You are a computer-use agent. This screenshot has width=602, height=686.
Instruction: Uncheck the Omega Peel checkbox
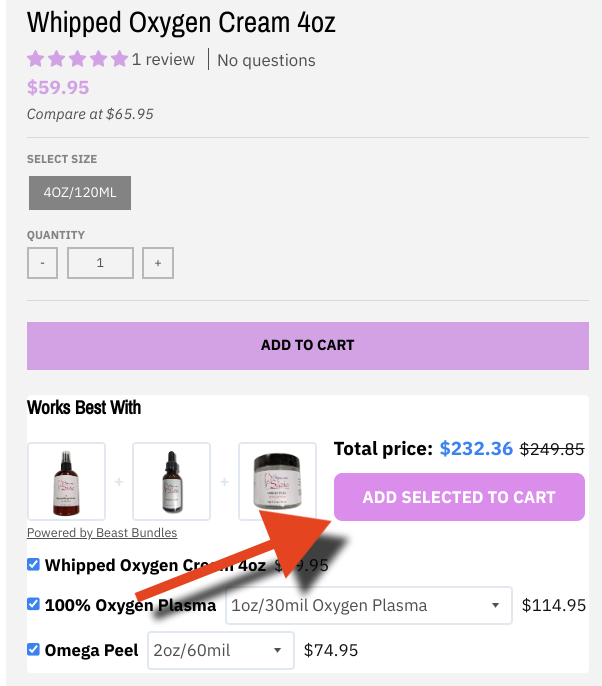34,650
